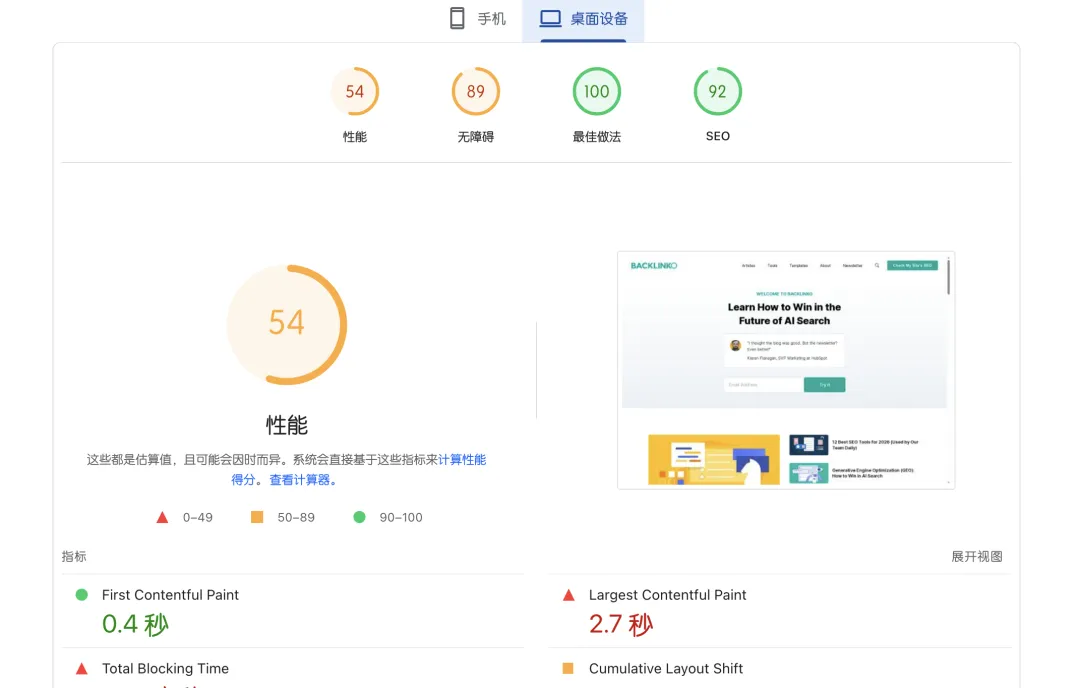Open the 54 性能 score gauge at top
Viewport: 1080px width, 688px height.
coord(355,91)
